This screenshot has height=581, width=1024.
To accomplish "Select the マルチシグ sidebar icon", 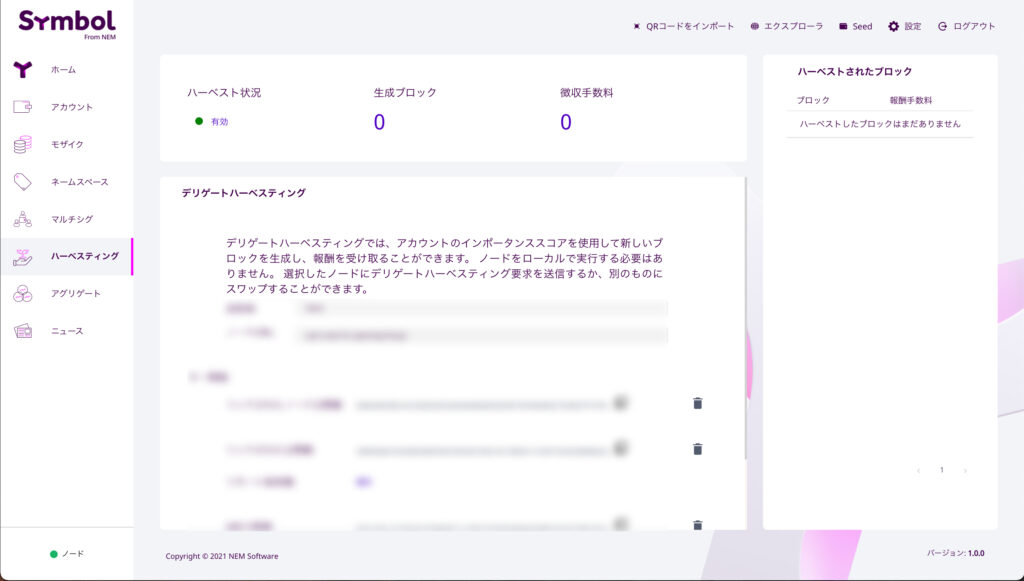I will 22,220.
